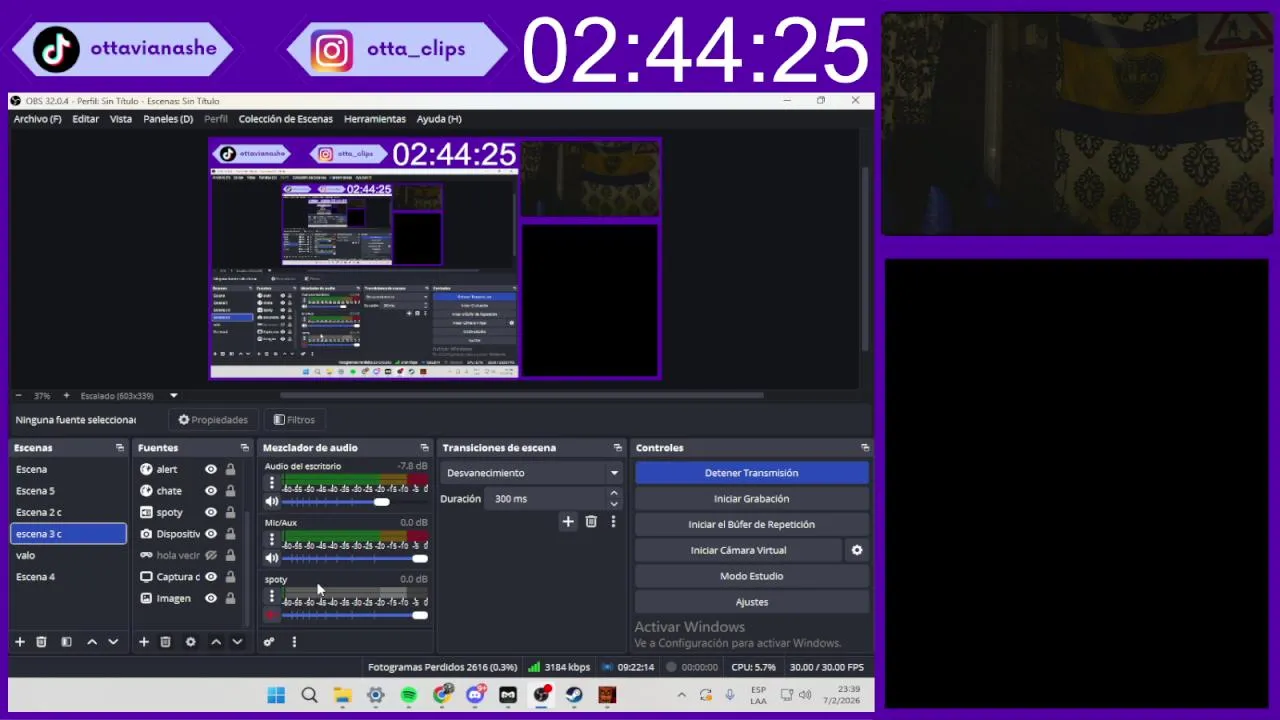Delete selected source with Fuentes trash icon
Viewport: 1280px width, 720px height.
tap(166, 642)
